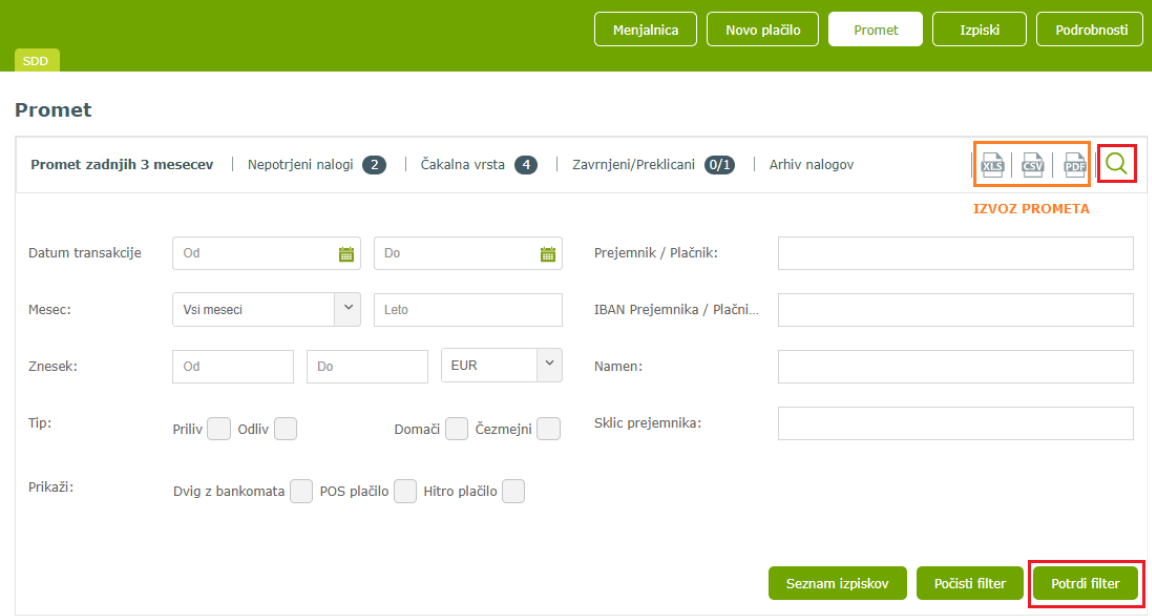Export transactions as CSV file
This screenshot has height=616, width=1152.
coord(1033,165)
